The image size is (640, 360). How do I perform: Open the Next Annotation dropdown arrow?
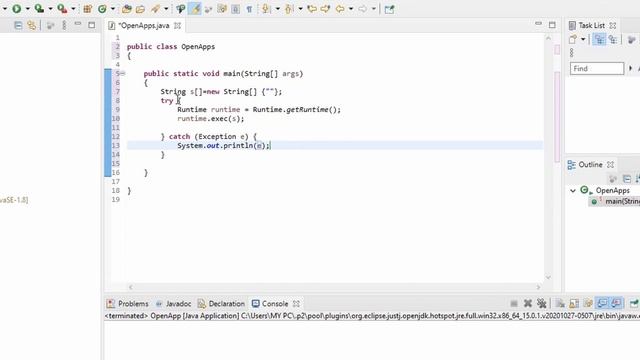[x=278, y=9]
